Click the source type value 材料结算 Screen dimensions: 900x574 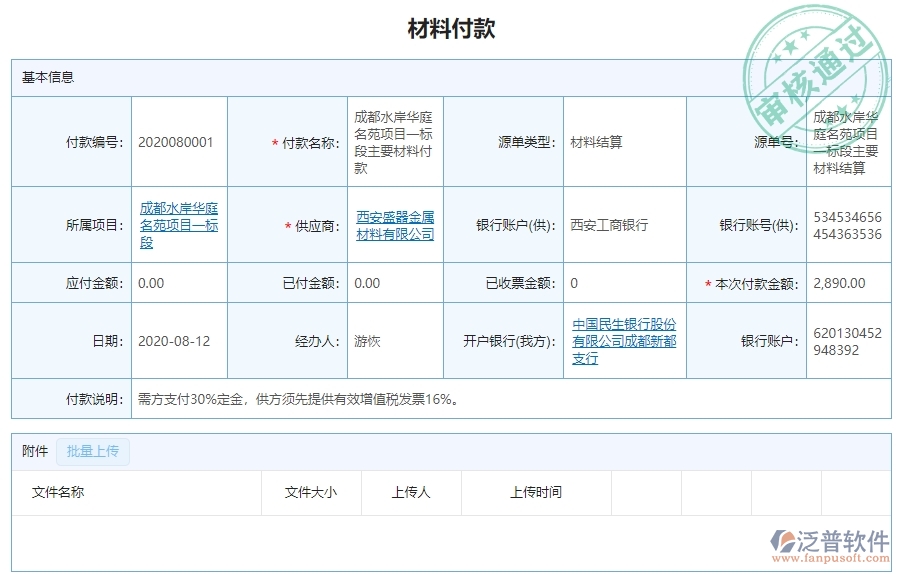pos(596,142)
